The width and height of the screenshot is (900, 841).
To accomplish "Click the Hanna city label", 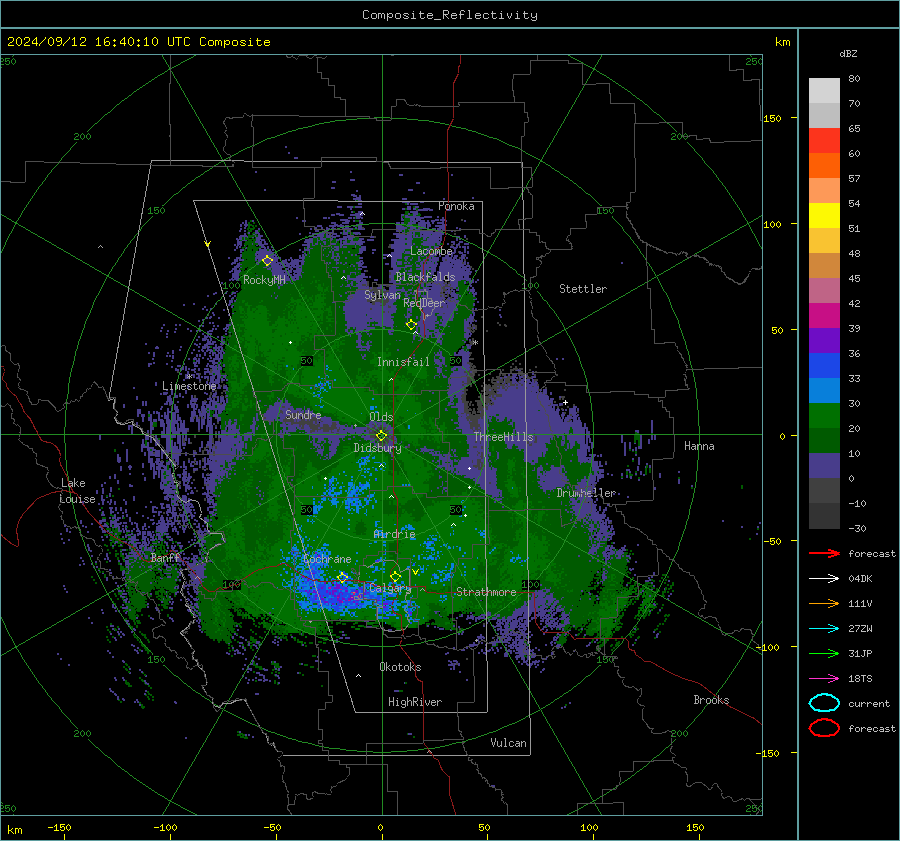I will click(x=699, y=446).
